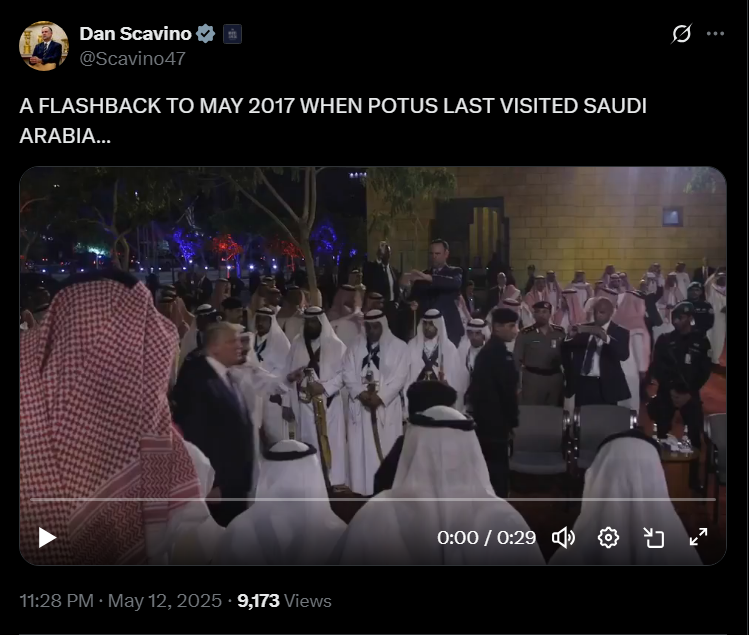Click the FLASHBACK TO MAY 2017 tweet text
The height and width of the screenshot is (635, 749).
333,121
